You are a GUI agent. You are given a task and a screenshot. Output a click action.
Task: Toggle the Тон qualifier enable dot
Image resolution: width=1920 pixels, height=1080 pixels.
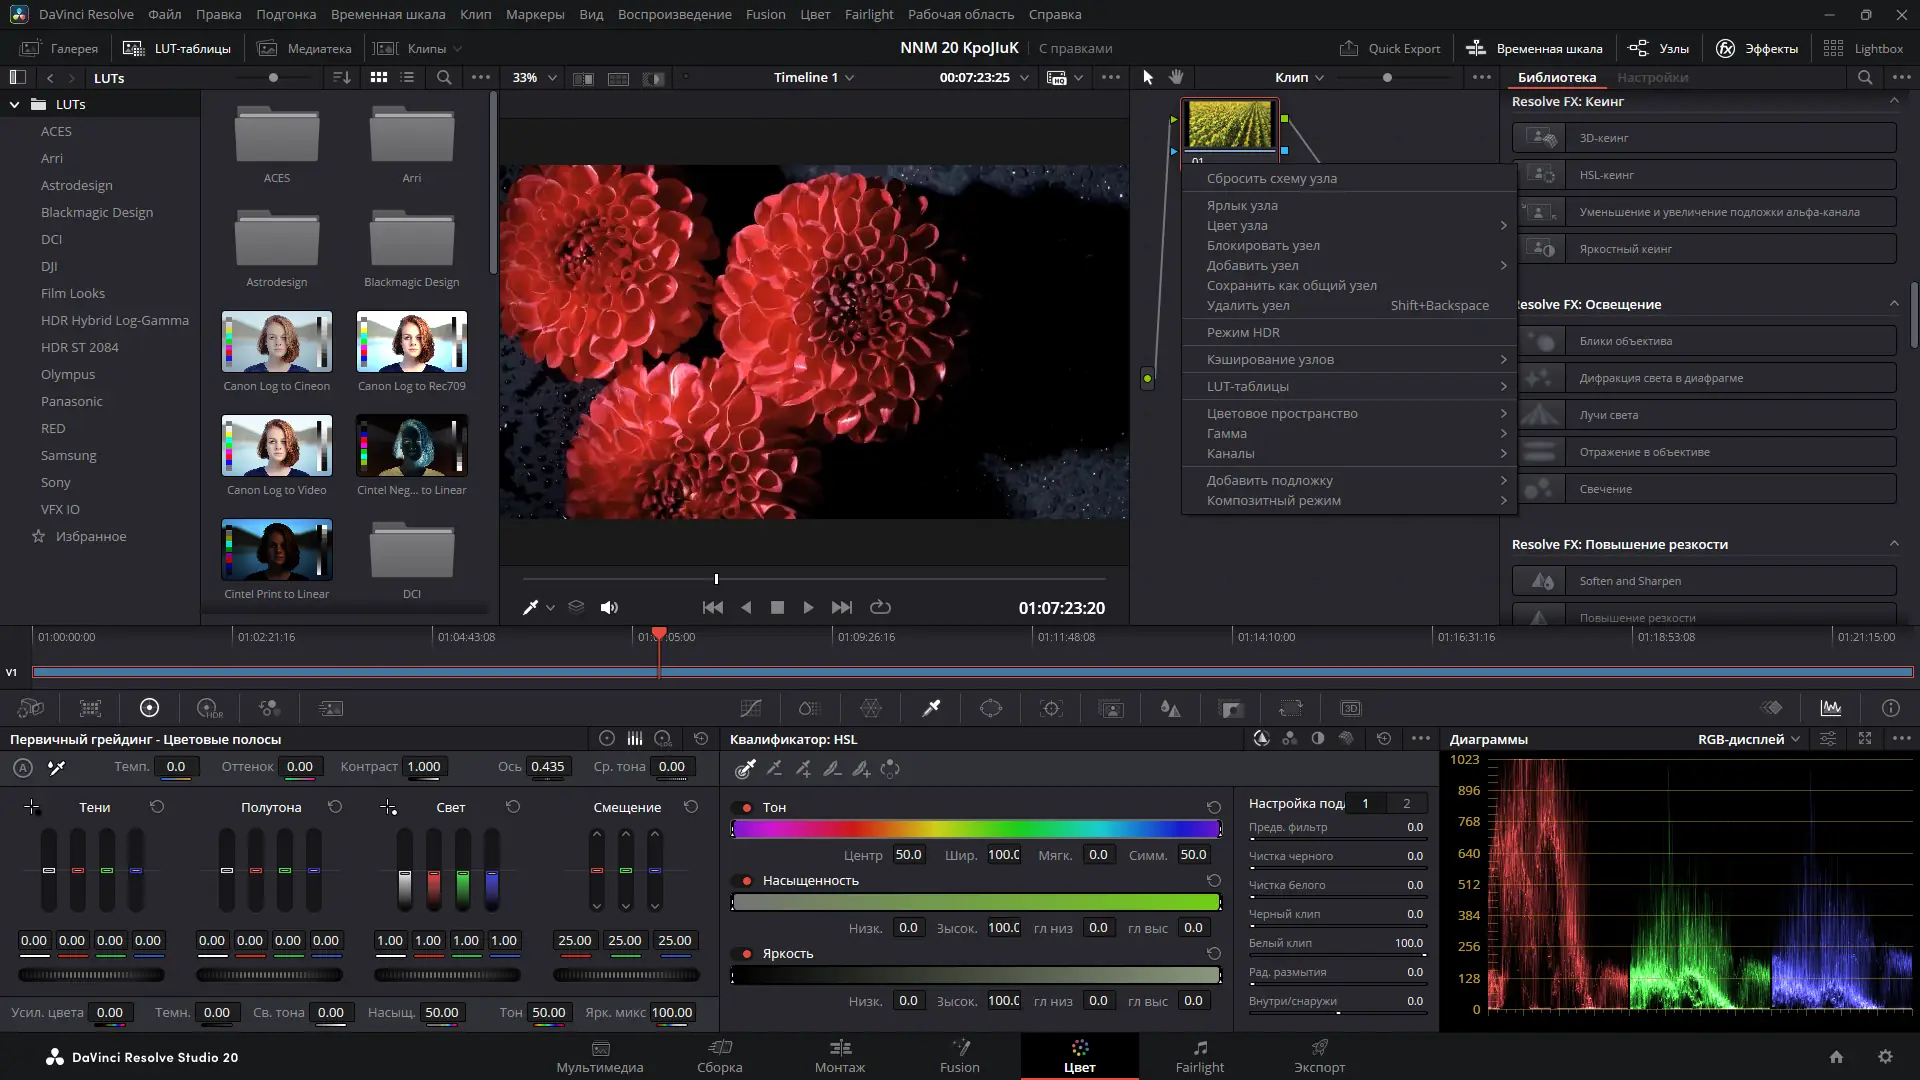pos(746,808)
